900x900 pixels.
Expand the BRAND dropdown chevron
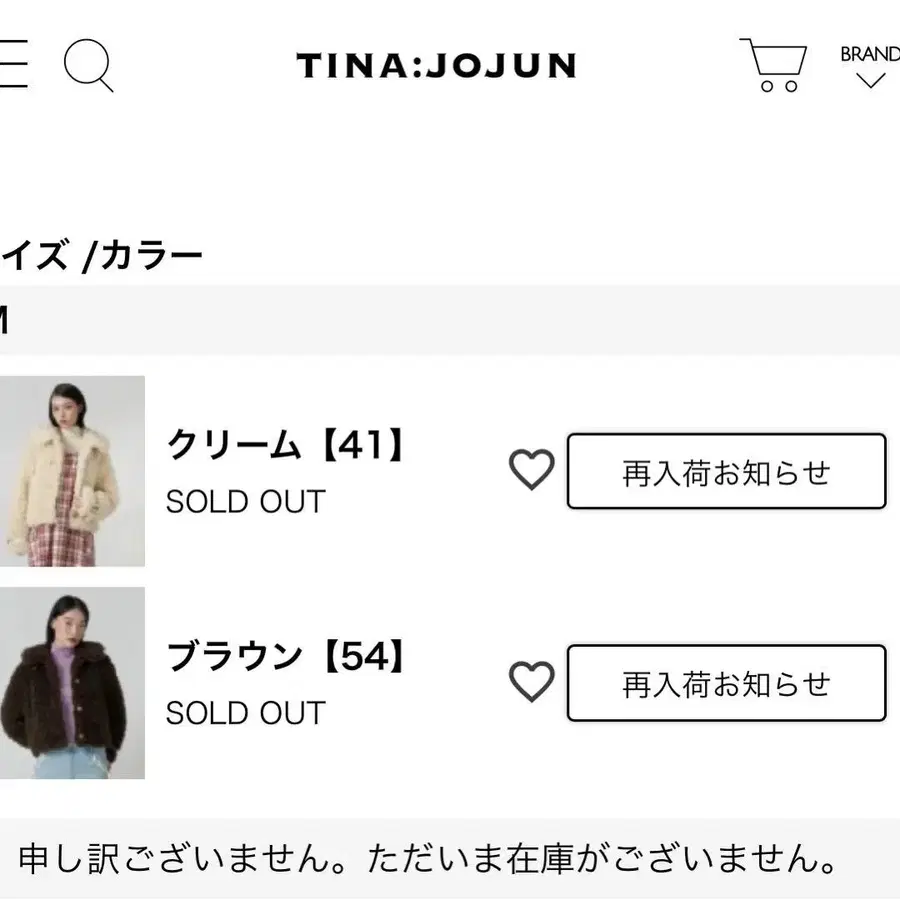coord(870,80)
